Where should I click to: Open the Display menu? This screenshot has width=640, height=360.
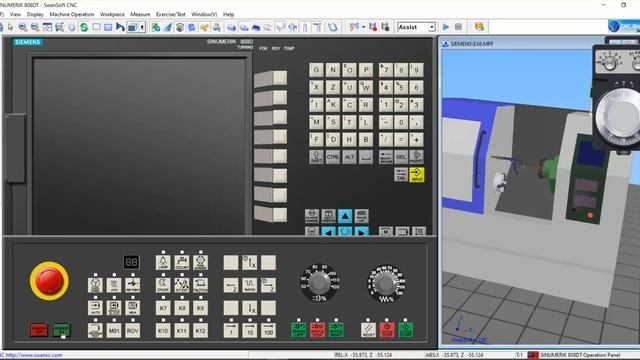pos(35,14)
